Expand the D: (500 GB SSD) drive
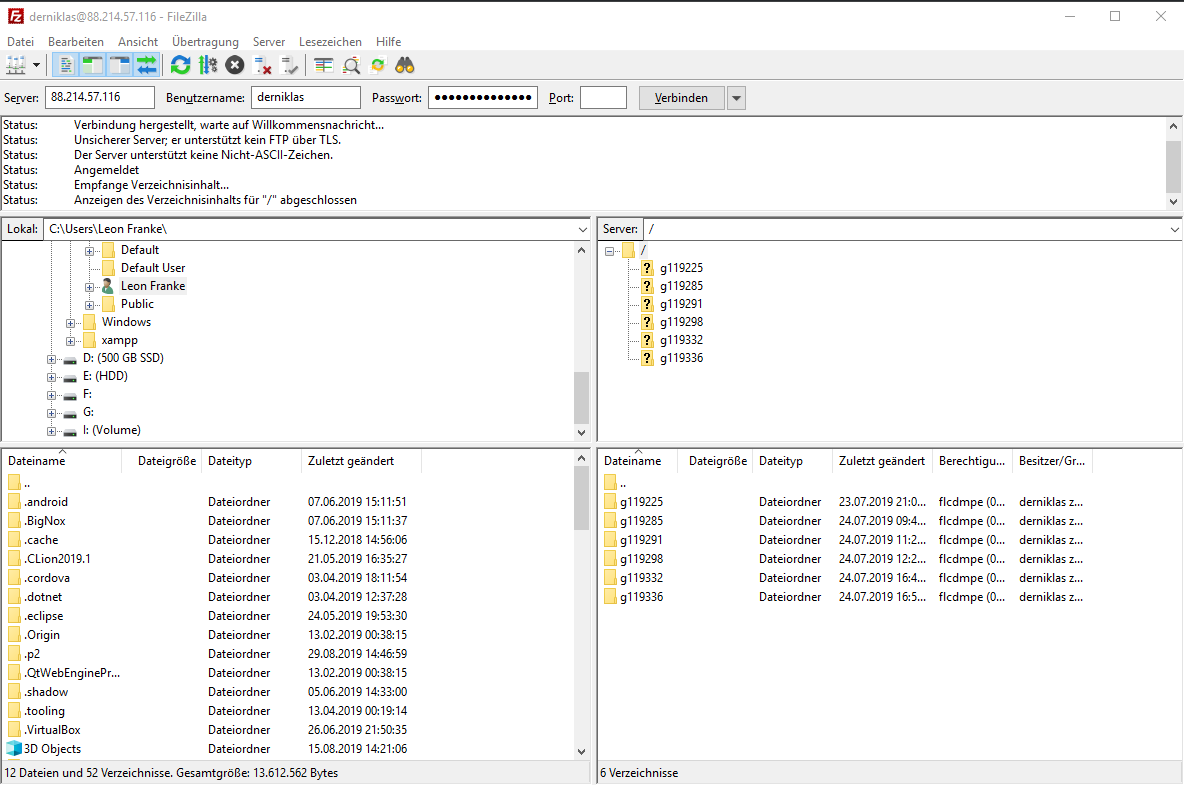 coord(51,359)
